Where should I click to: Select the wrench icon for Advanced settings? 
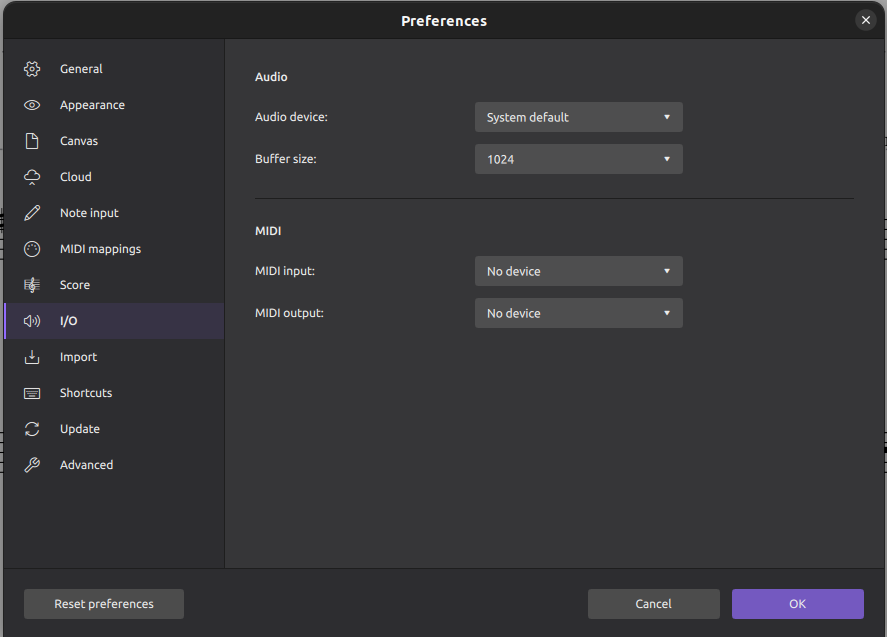[x=31, y=464]
